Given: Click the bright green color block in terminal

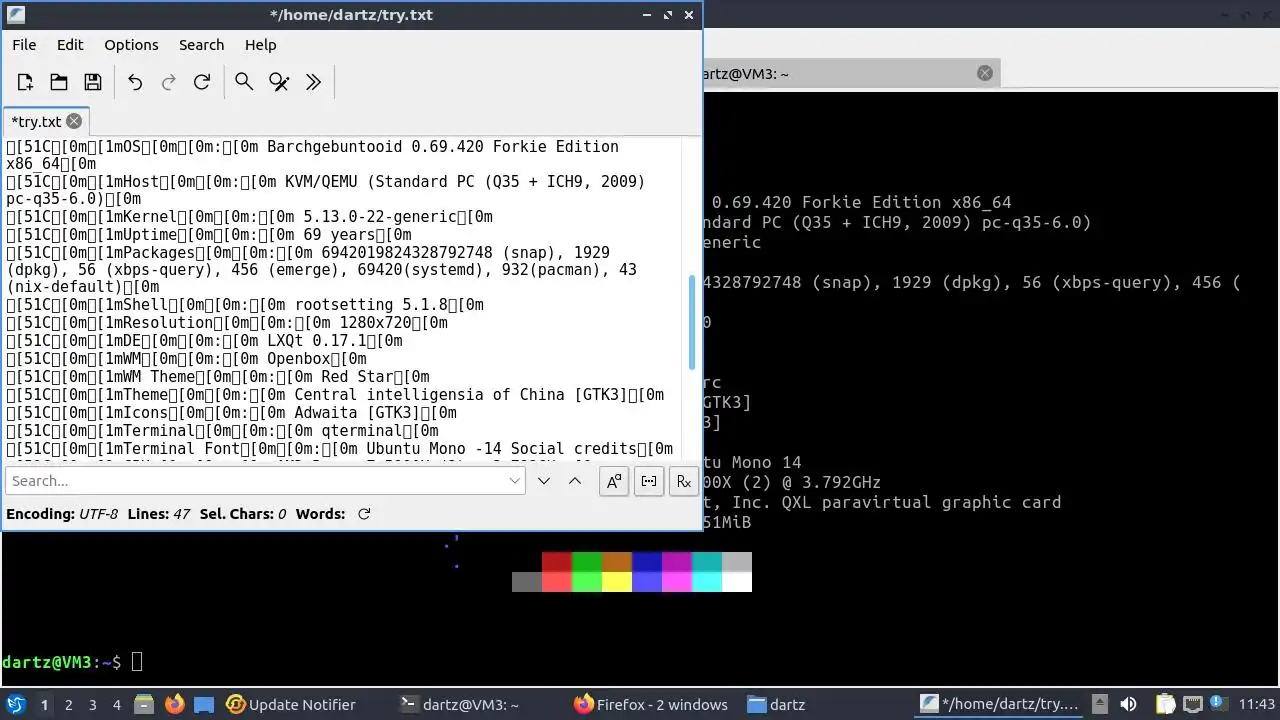Looking at the screenshot, I should click(x=587, y=582).
